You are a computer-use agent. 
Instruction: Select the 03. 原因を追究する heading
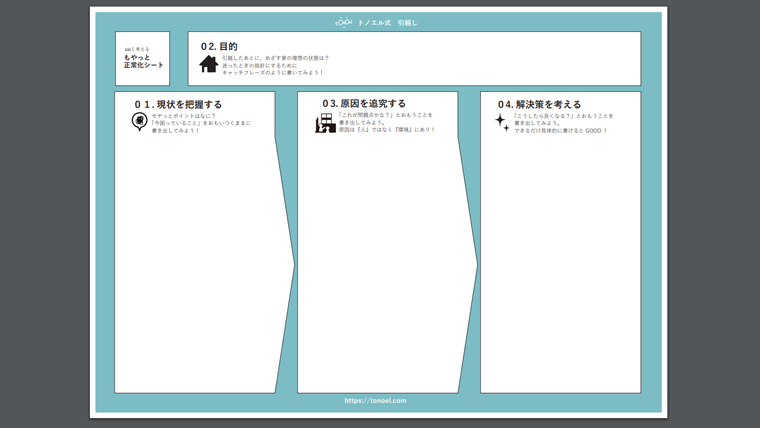364,103
